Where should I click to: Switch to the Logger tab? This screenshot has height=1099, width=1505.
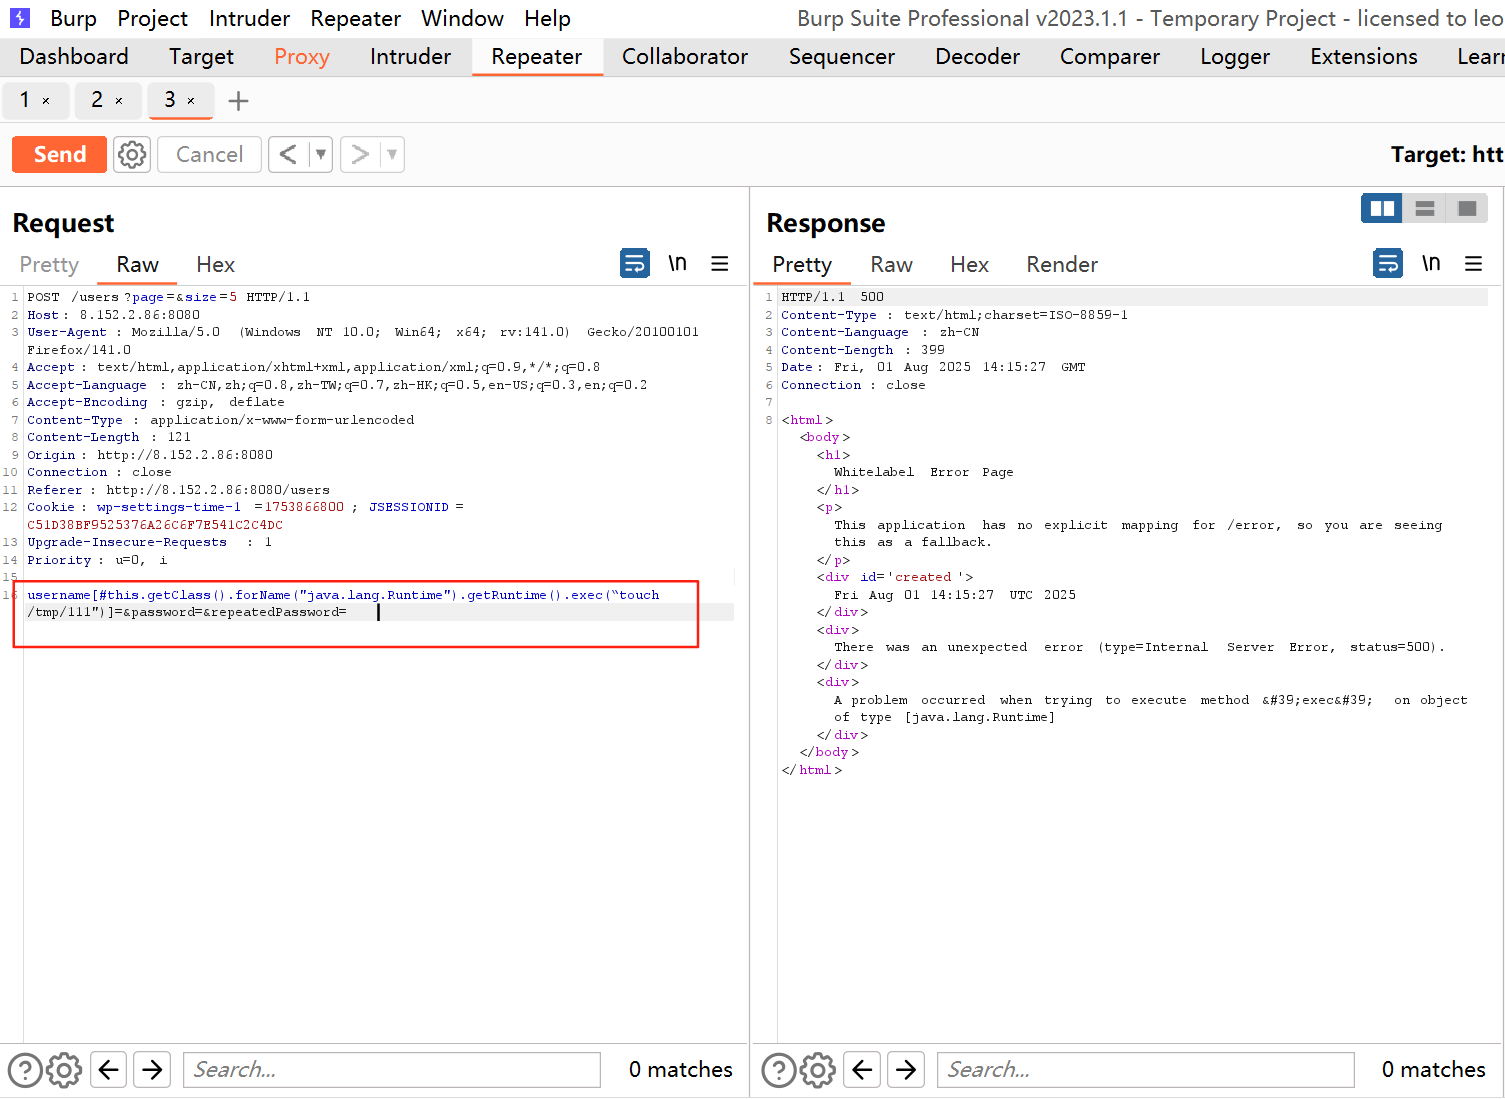pos(1235,56)
